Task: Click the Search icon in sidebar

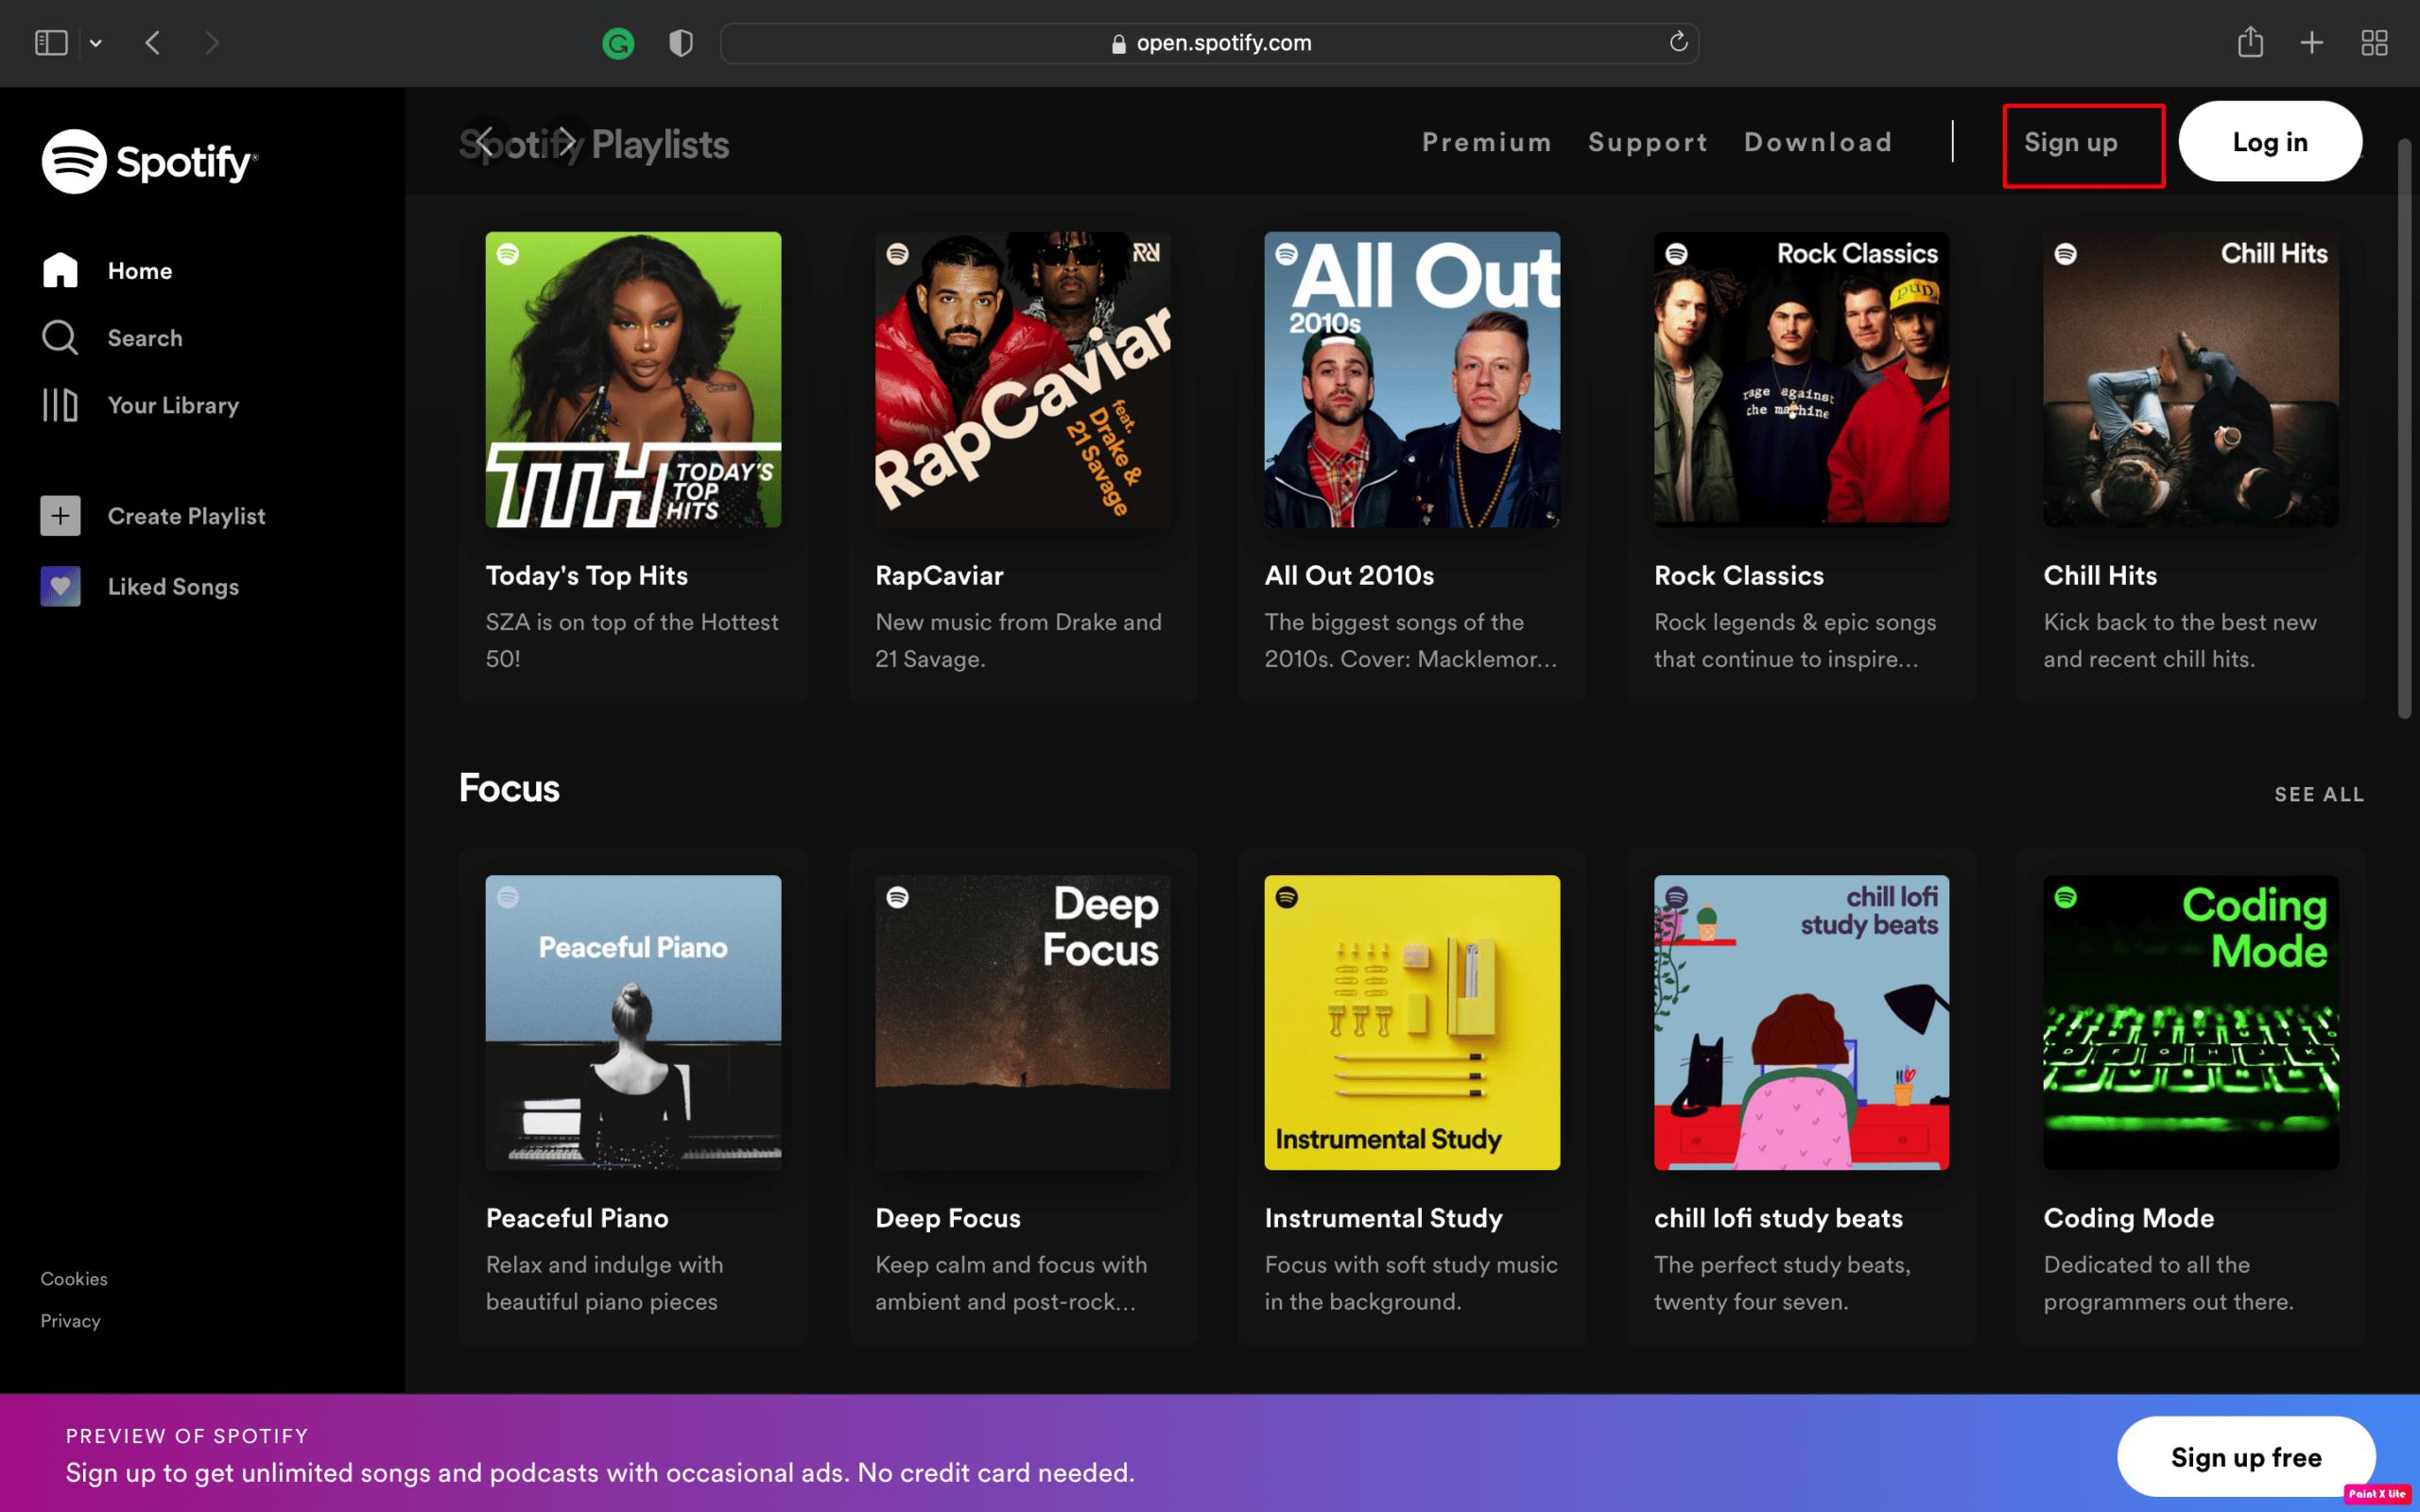Action: (x=60, y=338)
